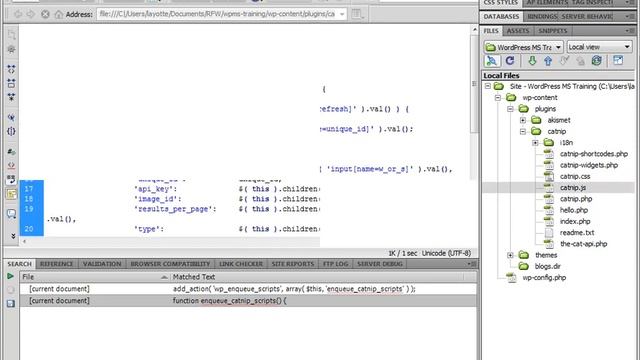Select the add_action search result row
Viewport: 640px width, 360px height.
coord(248,289)
